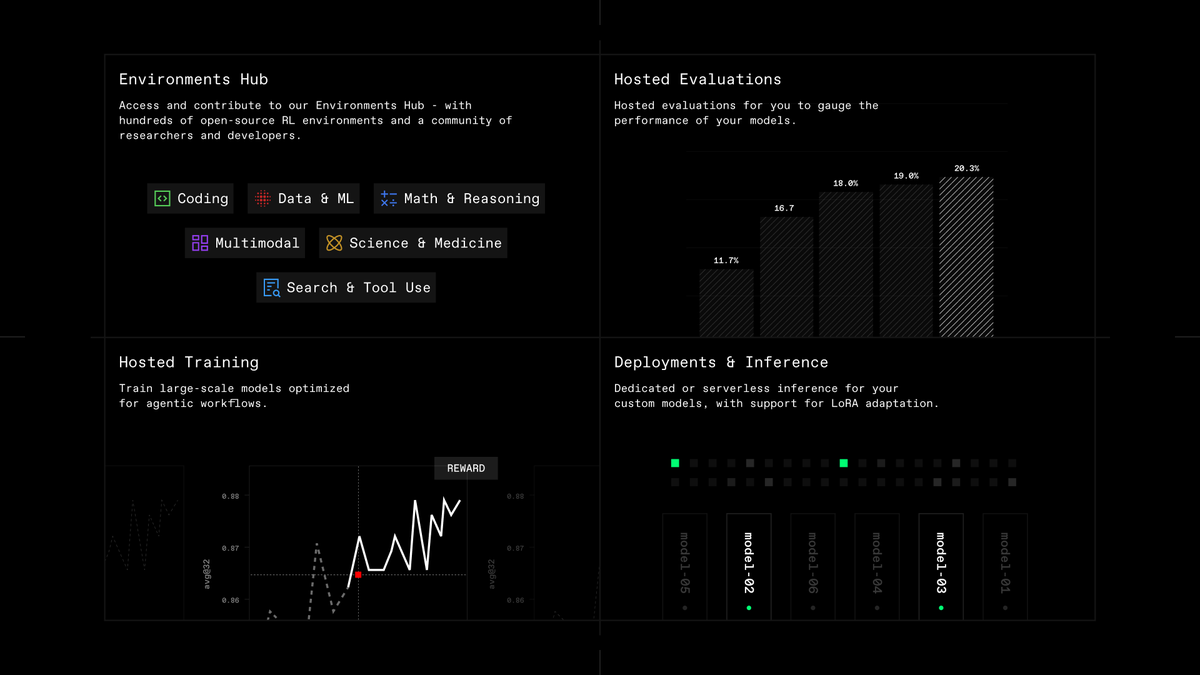Choose the Multimodal environment tag
The width and height of the screenshot is (1200, 675).
pos(245,243)
